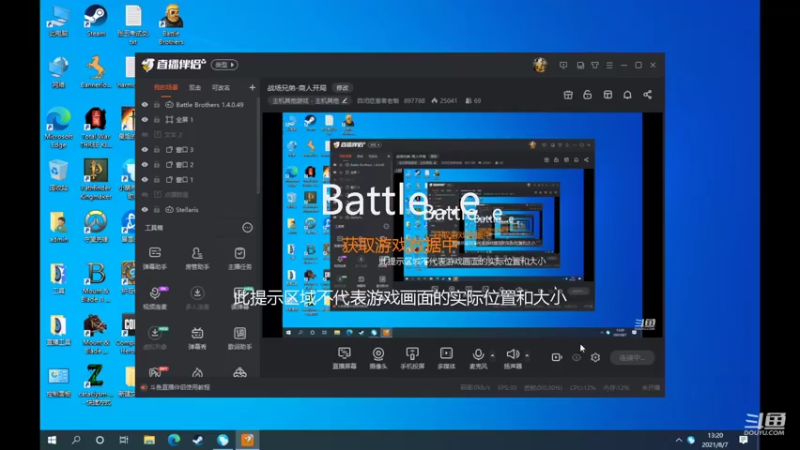Open Steam shortcut on the desktop
The width and height of the screenshot is (800, 450).
95,21
